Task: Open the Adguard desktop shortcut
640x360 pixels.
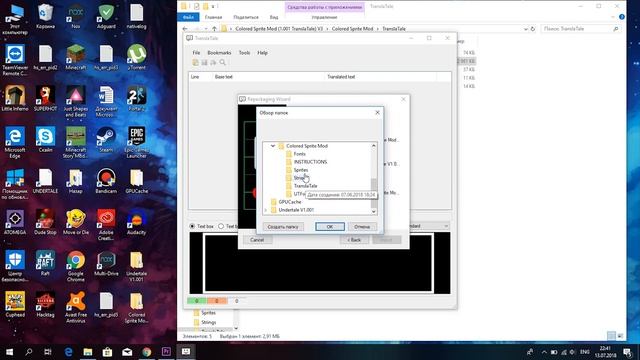Action: [x=106, y=16]
